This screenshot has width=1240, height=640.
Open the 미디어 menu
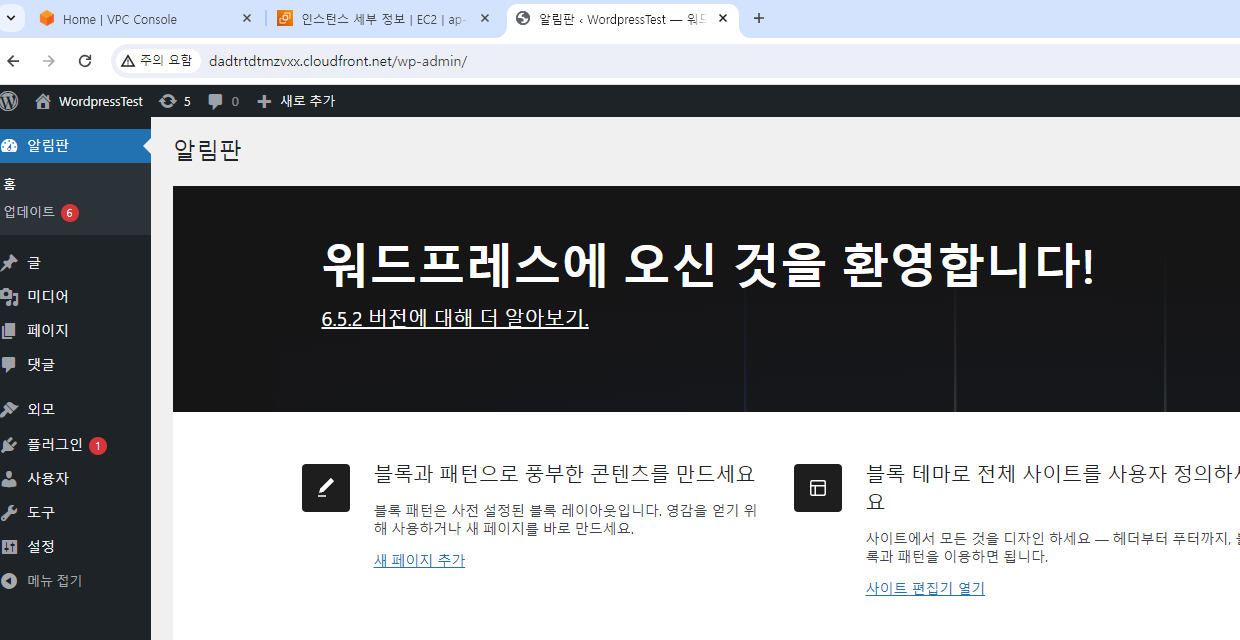click(48, 297)
